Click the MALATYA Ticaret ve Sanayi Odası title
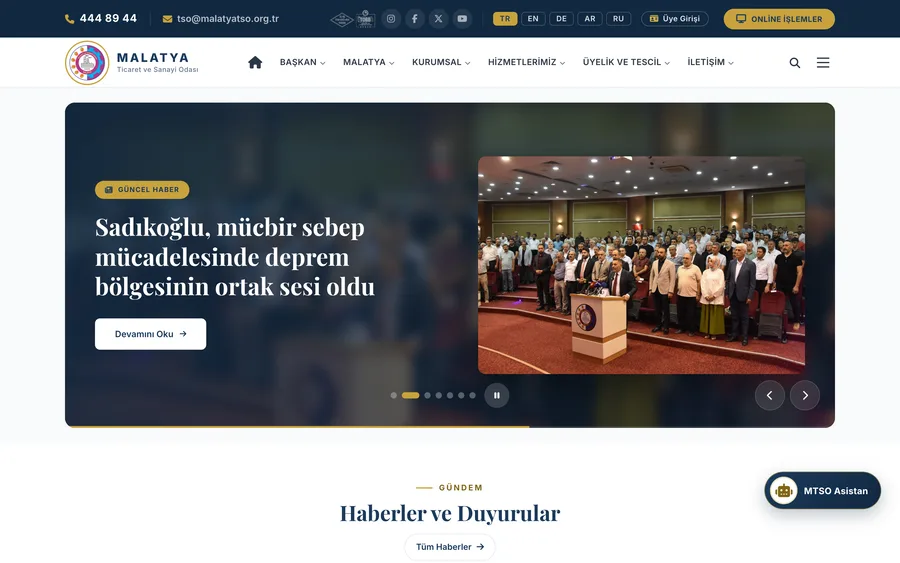 click(157, 63)
